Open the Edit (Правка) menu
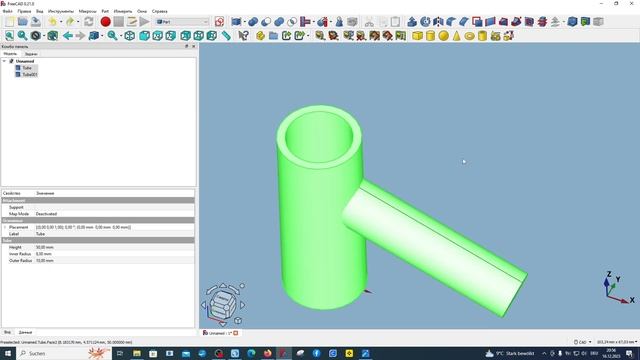The height and width of the screenshot is (360, 640). (24, 11)
